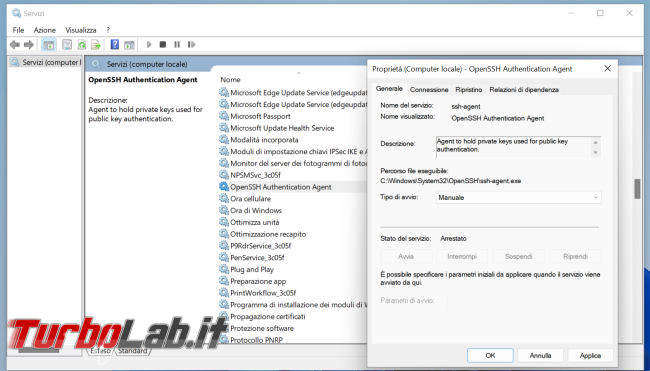Viewport: 650px width, 371px height.
Task: Select the Protezione software service row
Action: point(292,328)
